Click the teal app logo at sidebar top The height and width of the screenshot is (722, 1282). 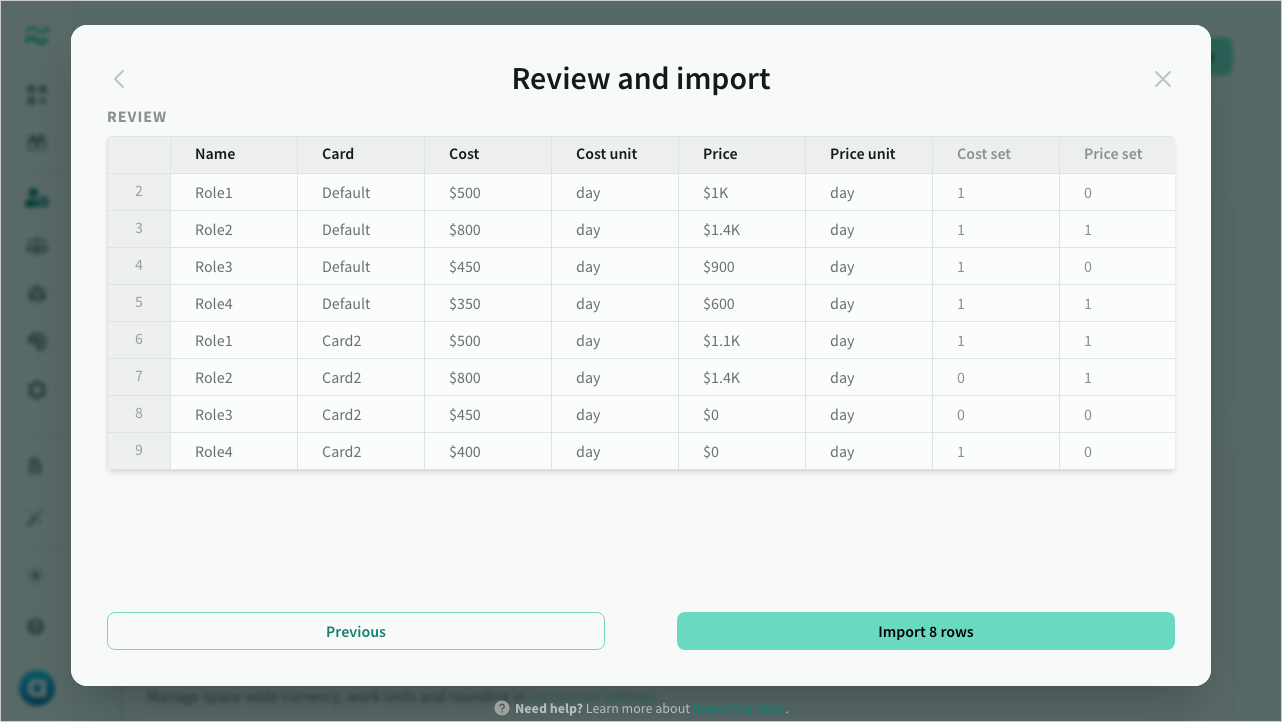coord(36,35)
